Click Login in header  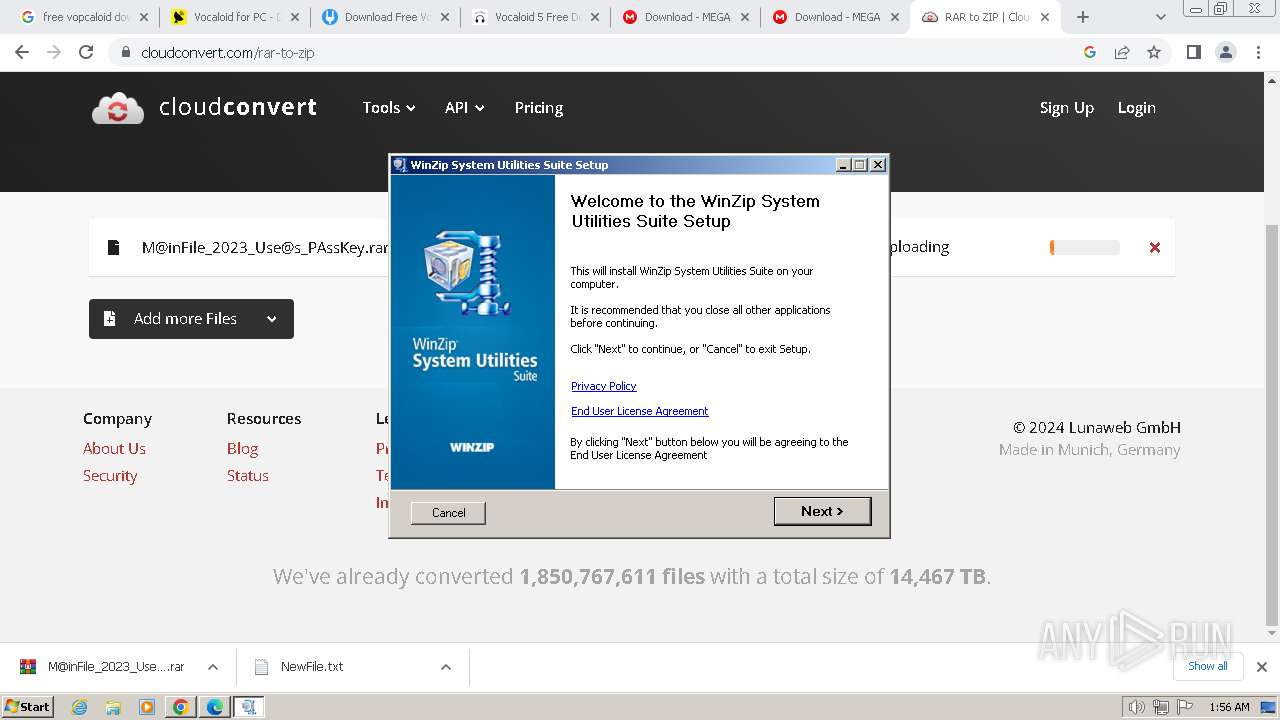(1136, 108)
